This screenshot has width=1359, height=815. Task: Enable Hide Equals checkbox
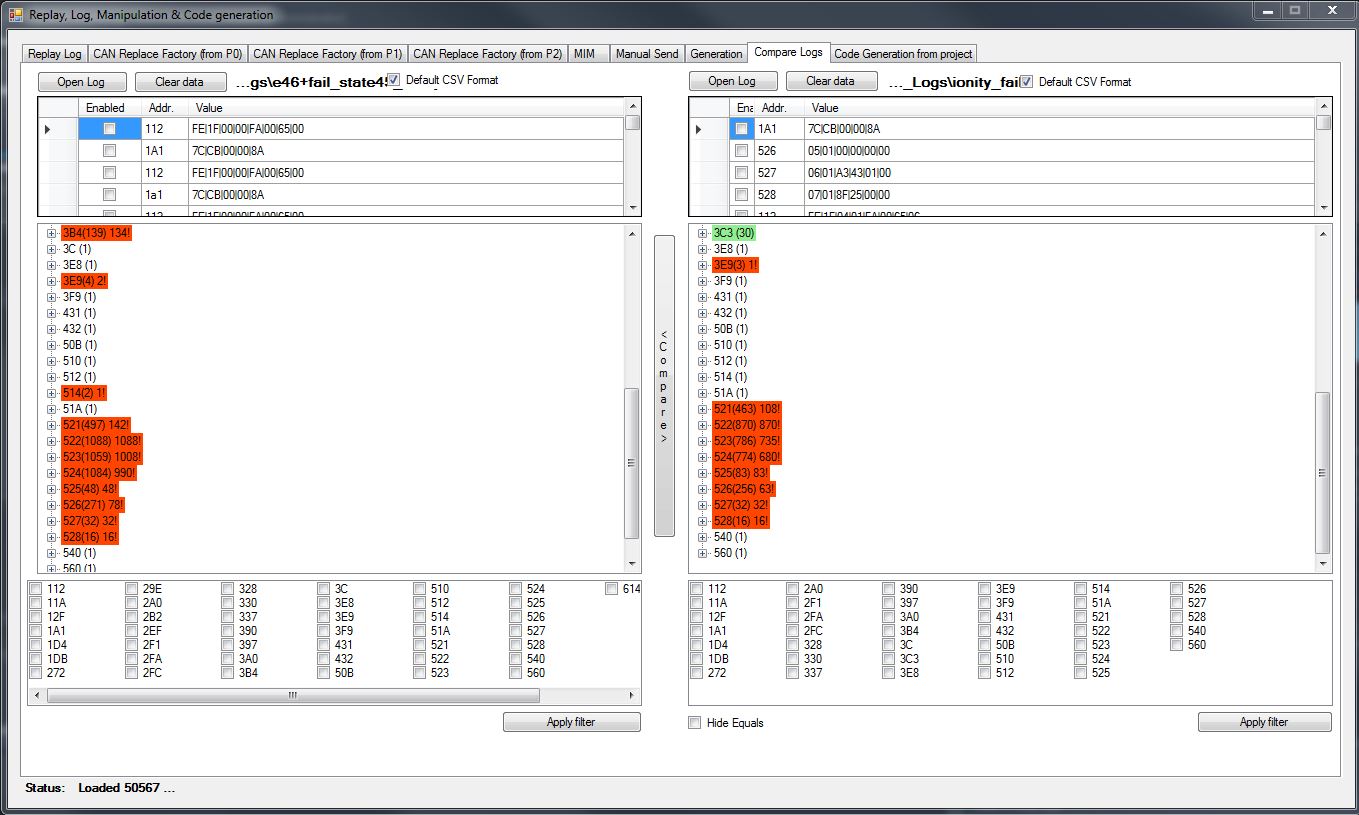click(x=695, y=723)
